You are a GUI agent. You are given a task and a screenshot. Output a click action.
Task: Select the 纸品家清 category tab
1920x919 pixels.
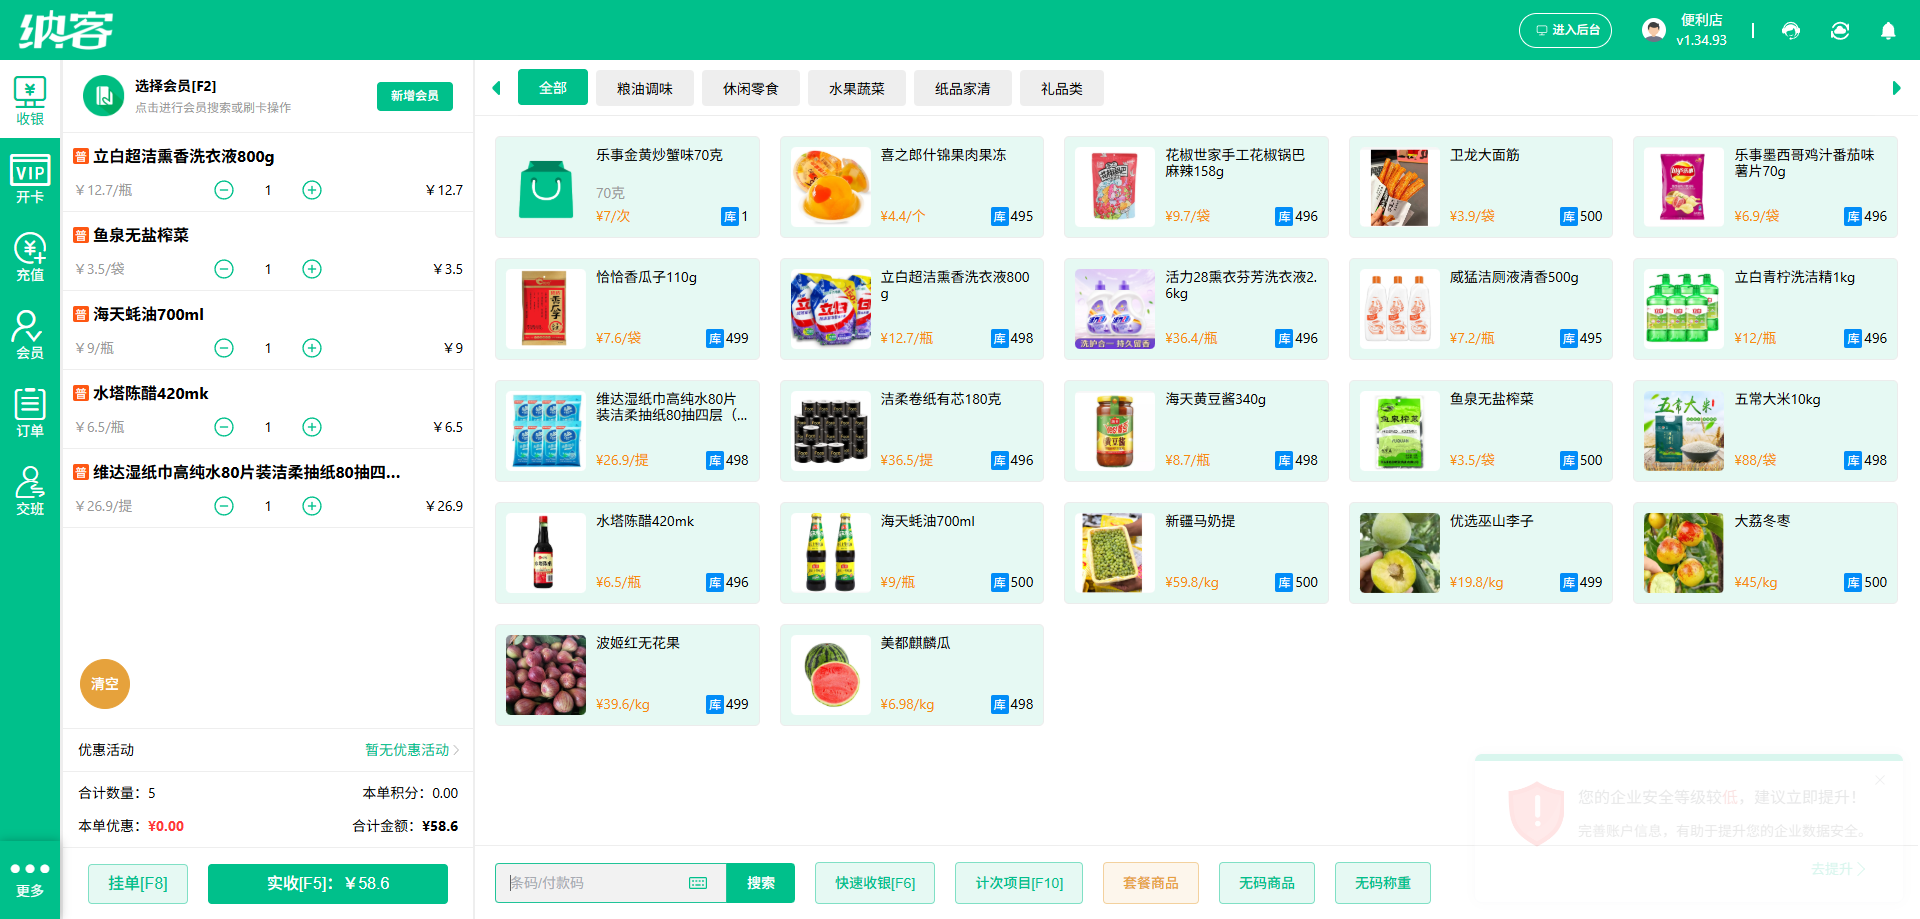(x=963, y=88)
